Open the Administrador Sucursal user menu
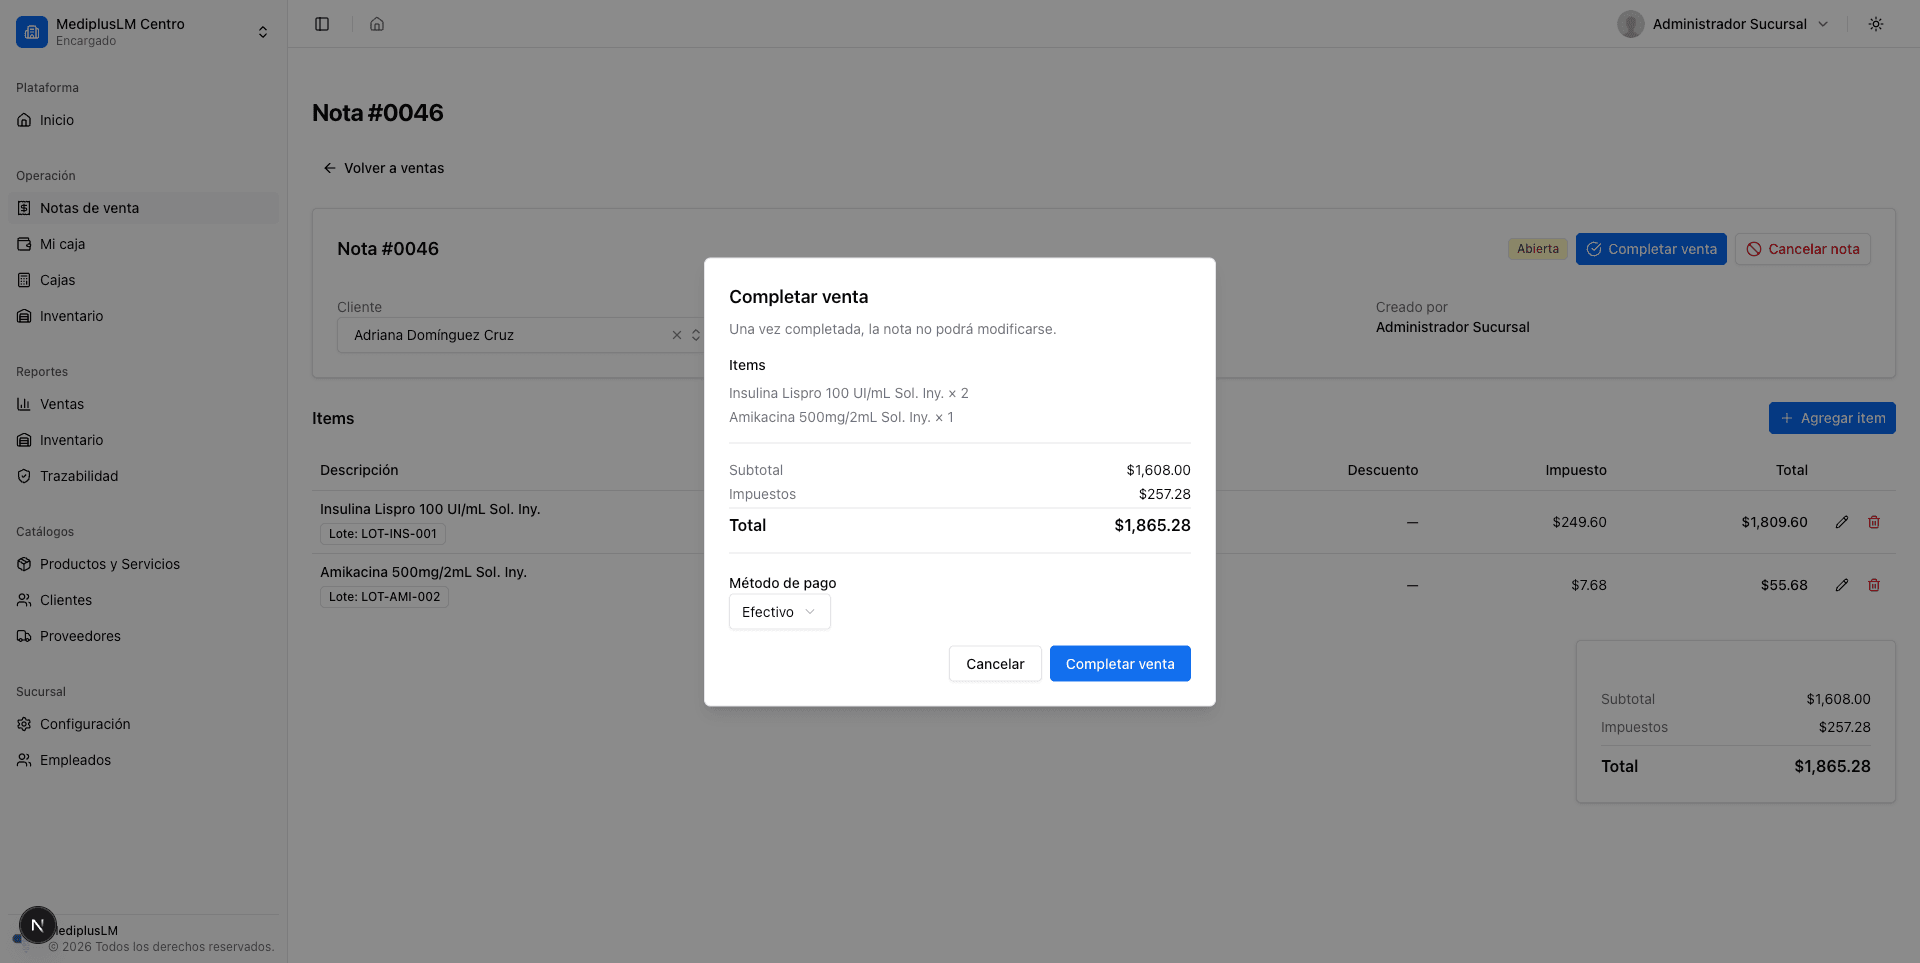1920x963 pixels. coord(1724,24)
